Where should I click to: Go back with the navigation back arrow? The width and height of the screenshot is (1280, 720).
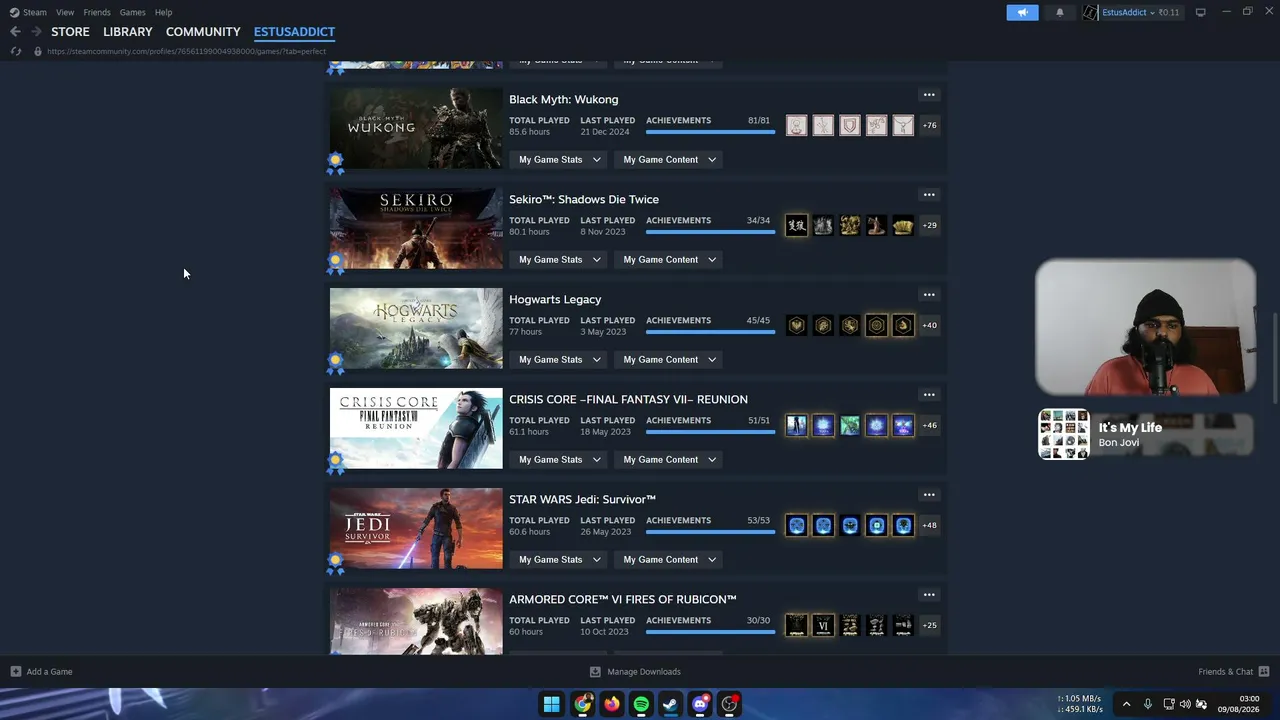click(x=15, y=32)
